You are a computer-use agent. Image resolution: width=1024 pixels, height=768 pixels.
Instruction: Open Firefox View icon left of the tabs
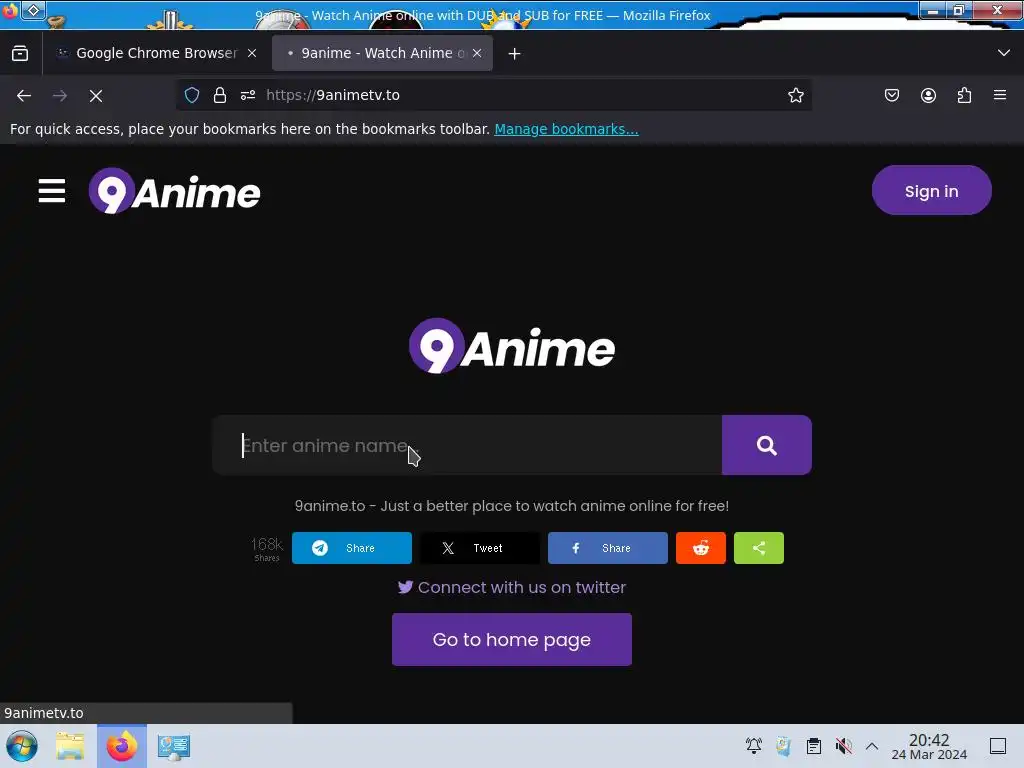[20, 53]
